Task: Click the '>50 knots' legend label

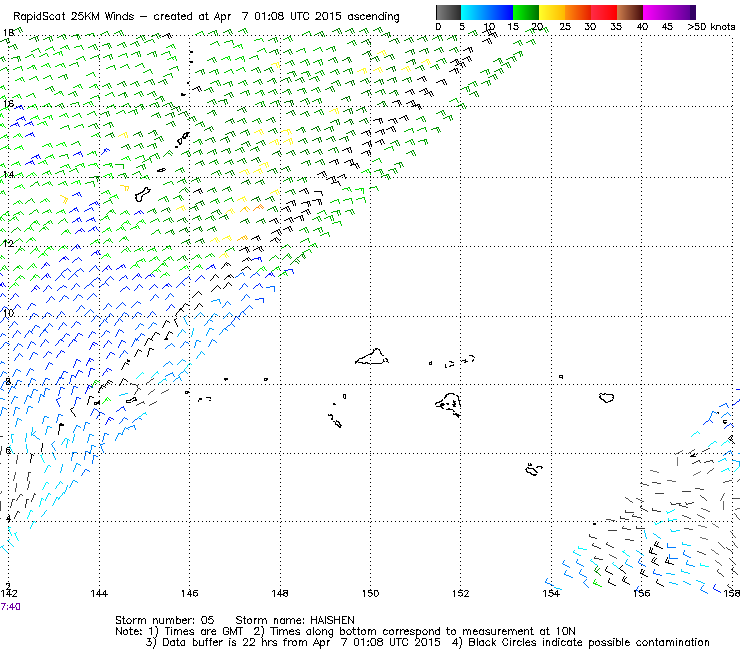Action: click(x=711, y=27)
